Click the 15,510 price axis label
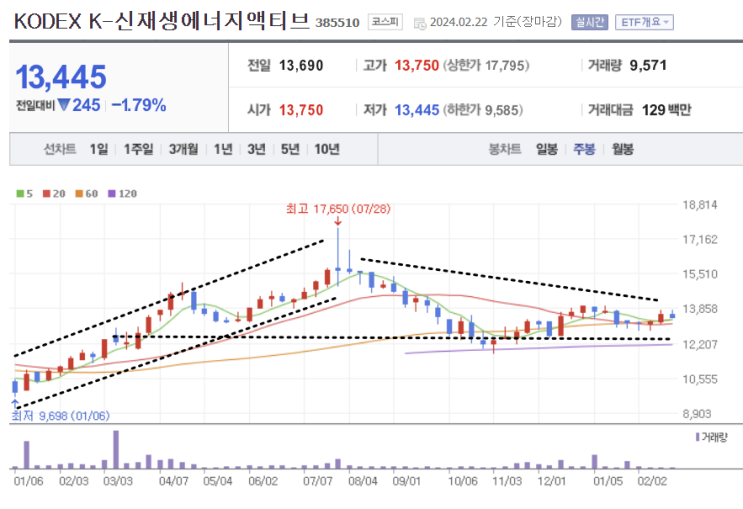 coord(700,274)
